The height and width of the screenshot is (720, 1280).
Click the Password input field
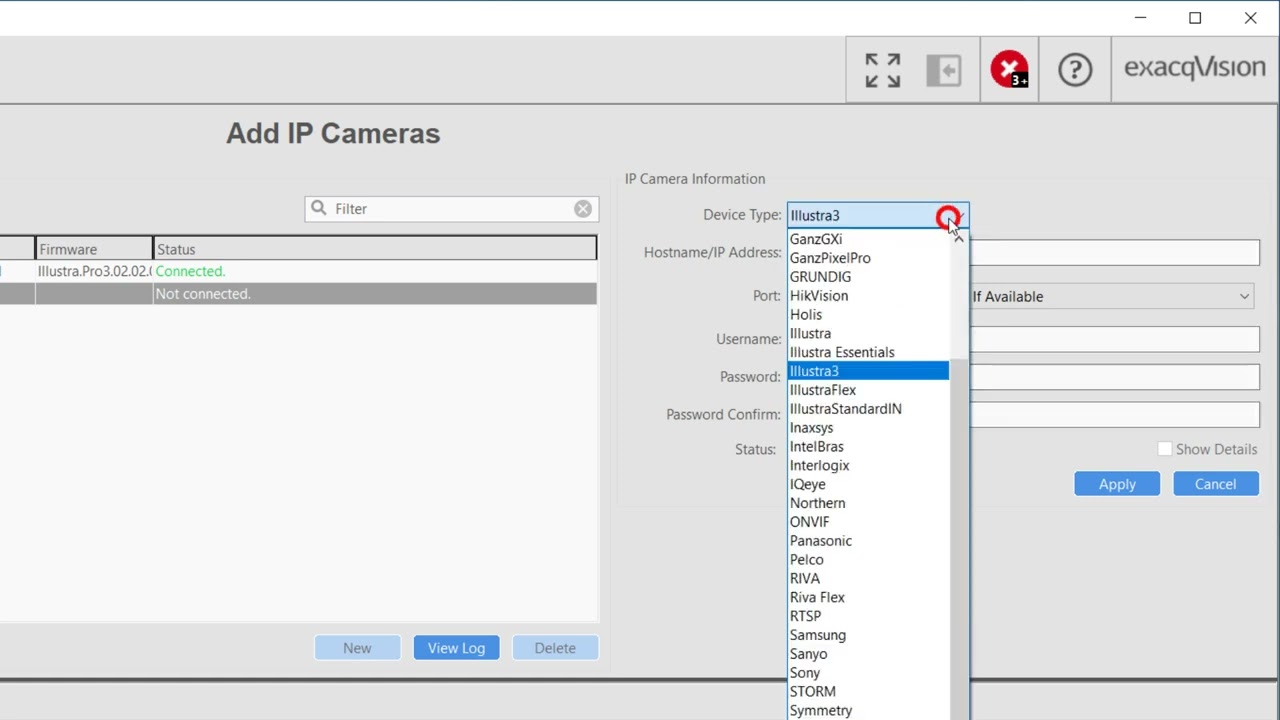1114,377
